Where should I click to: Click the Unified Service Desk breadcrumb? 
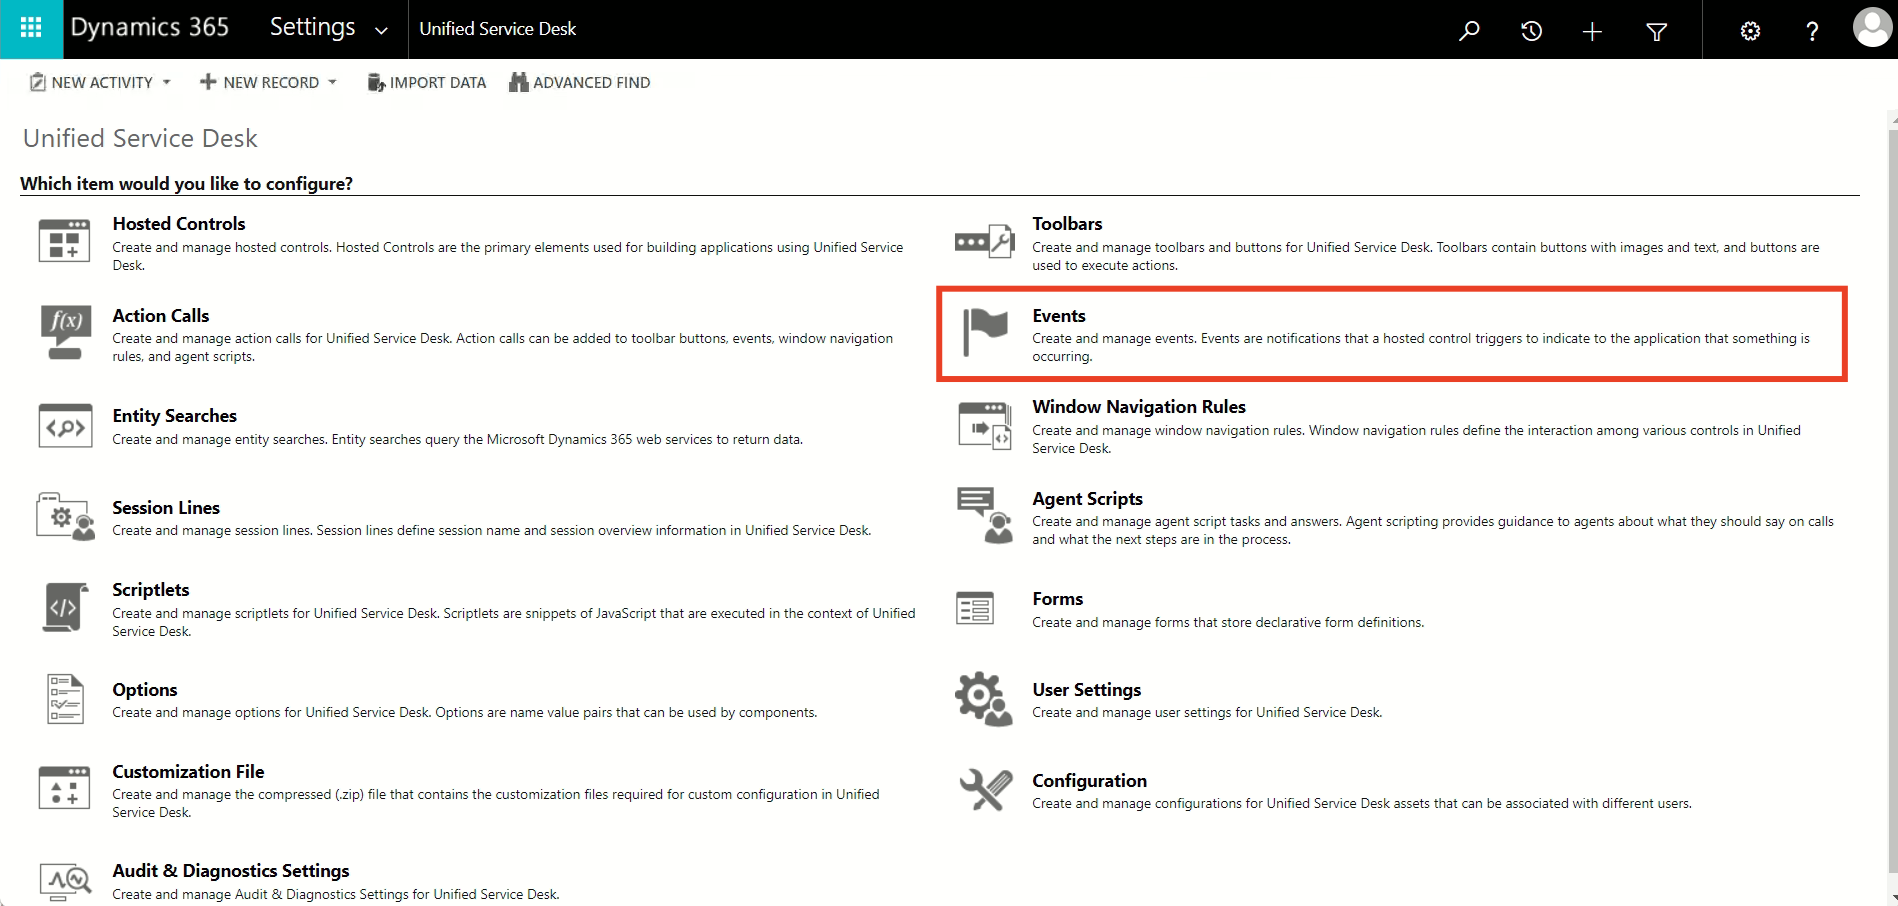(498, 29)
